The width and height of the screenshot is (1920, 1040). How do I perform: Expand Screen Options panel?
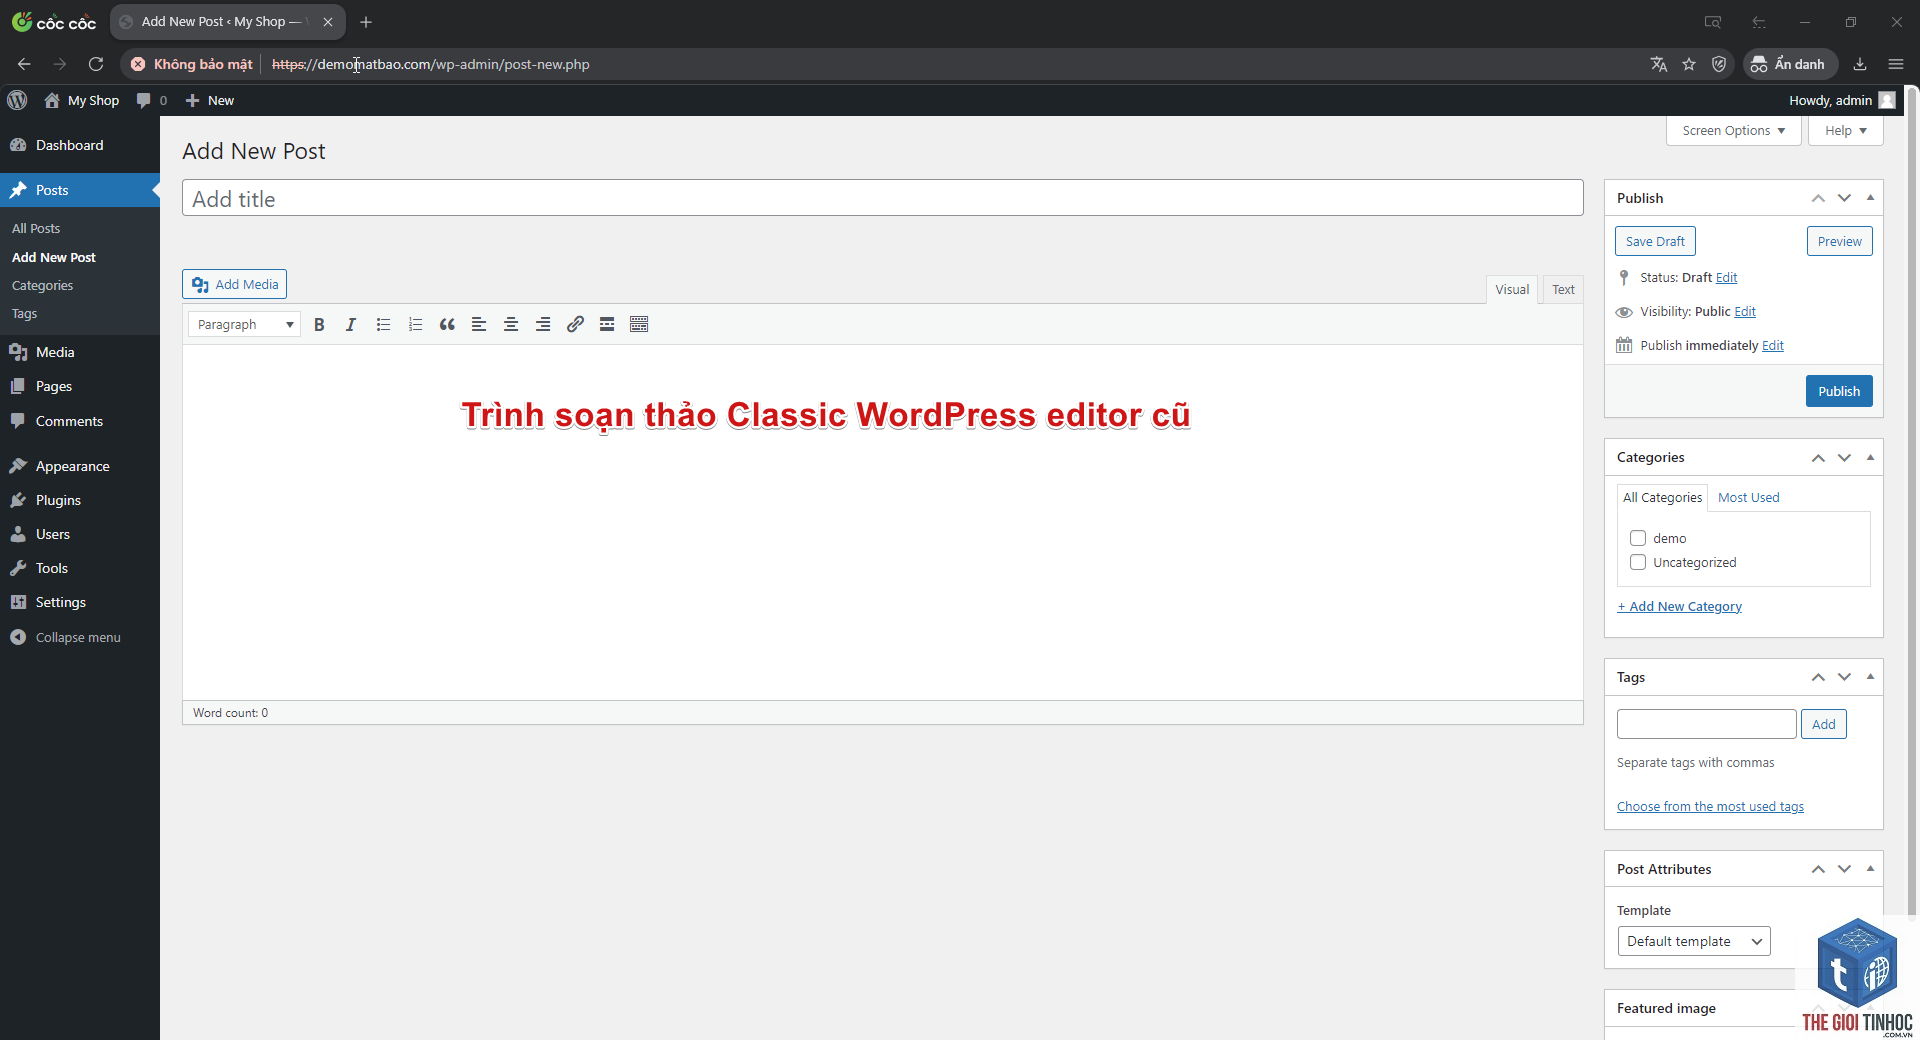coord(1733,130)
